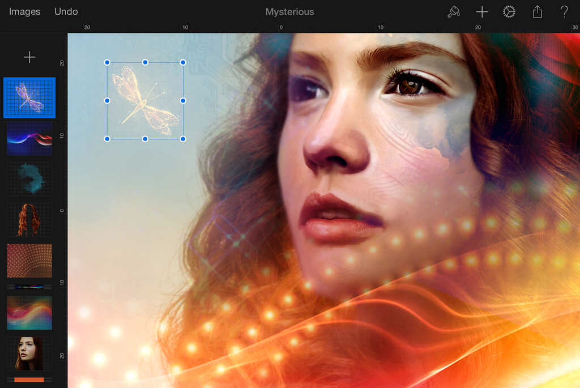Add a new layer in sidebar
The height and width of the screenshot is (388, 580).
pos(29,57)
